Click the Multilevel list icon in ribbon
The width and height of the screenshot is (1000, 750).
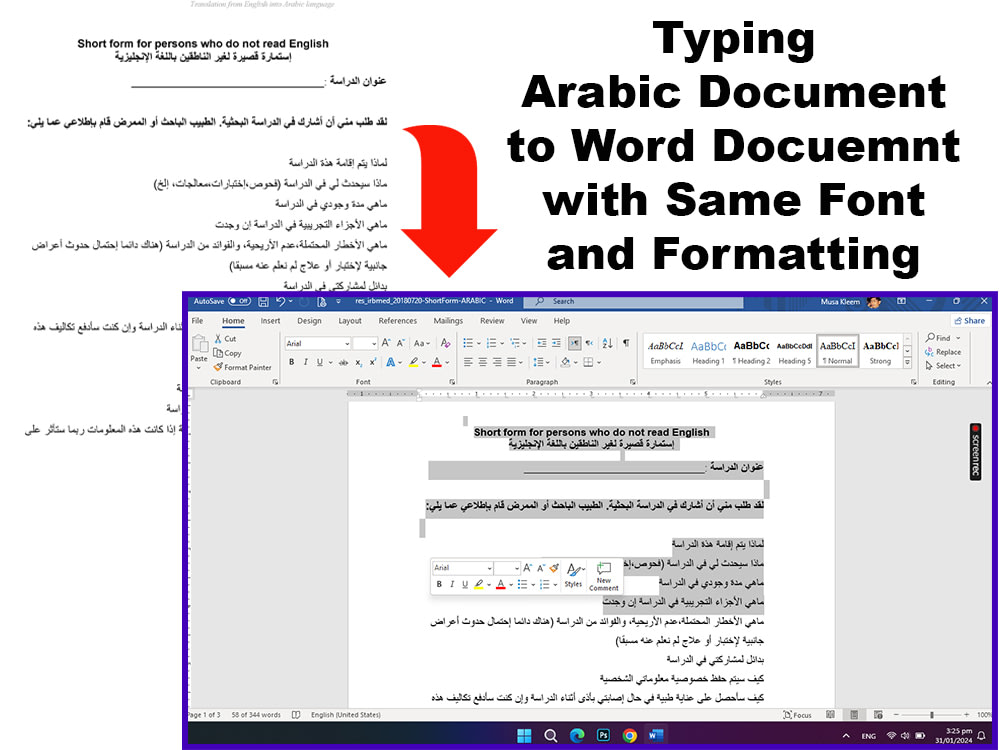(x=515, y=343)
